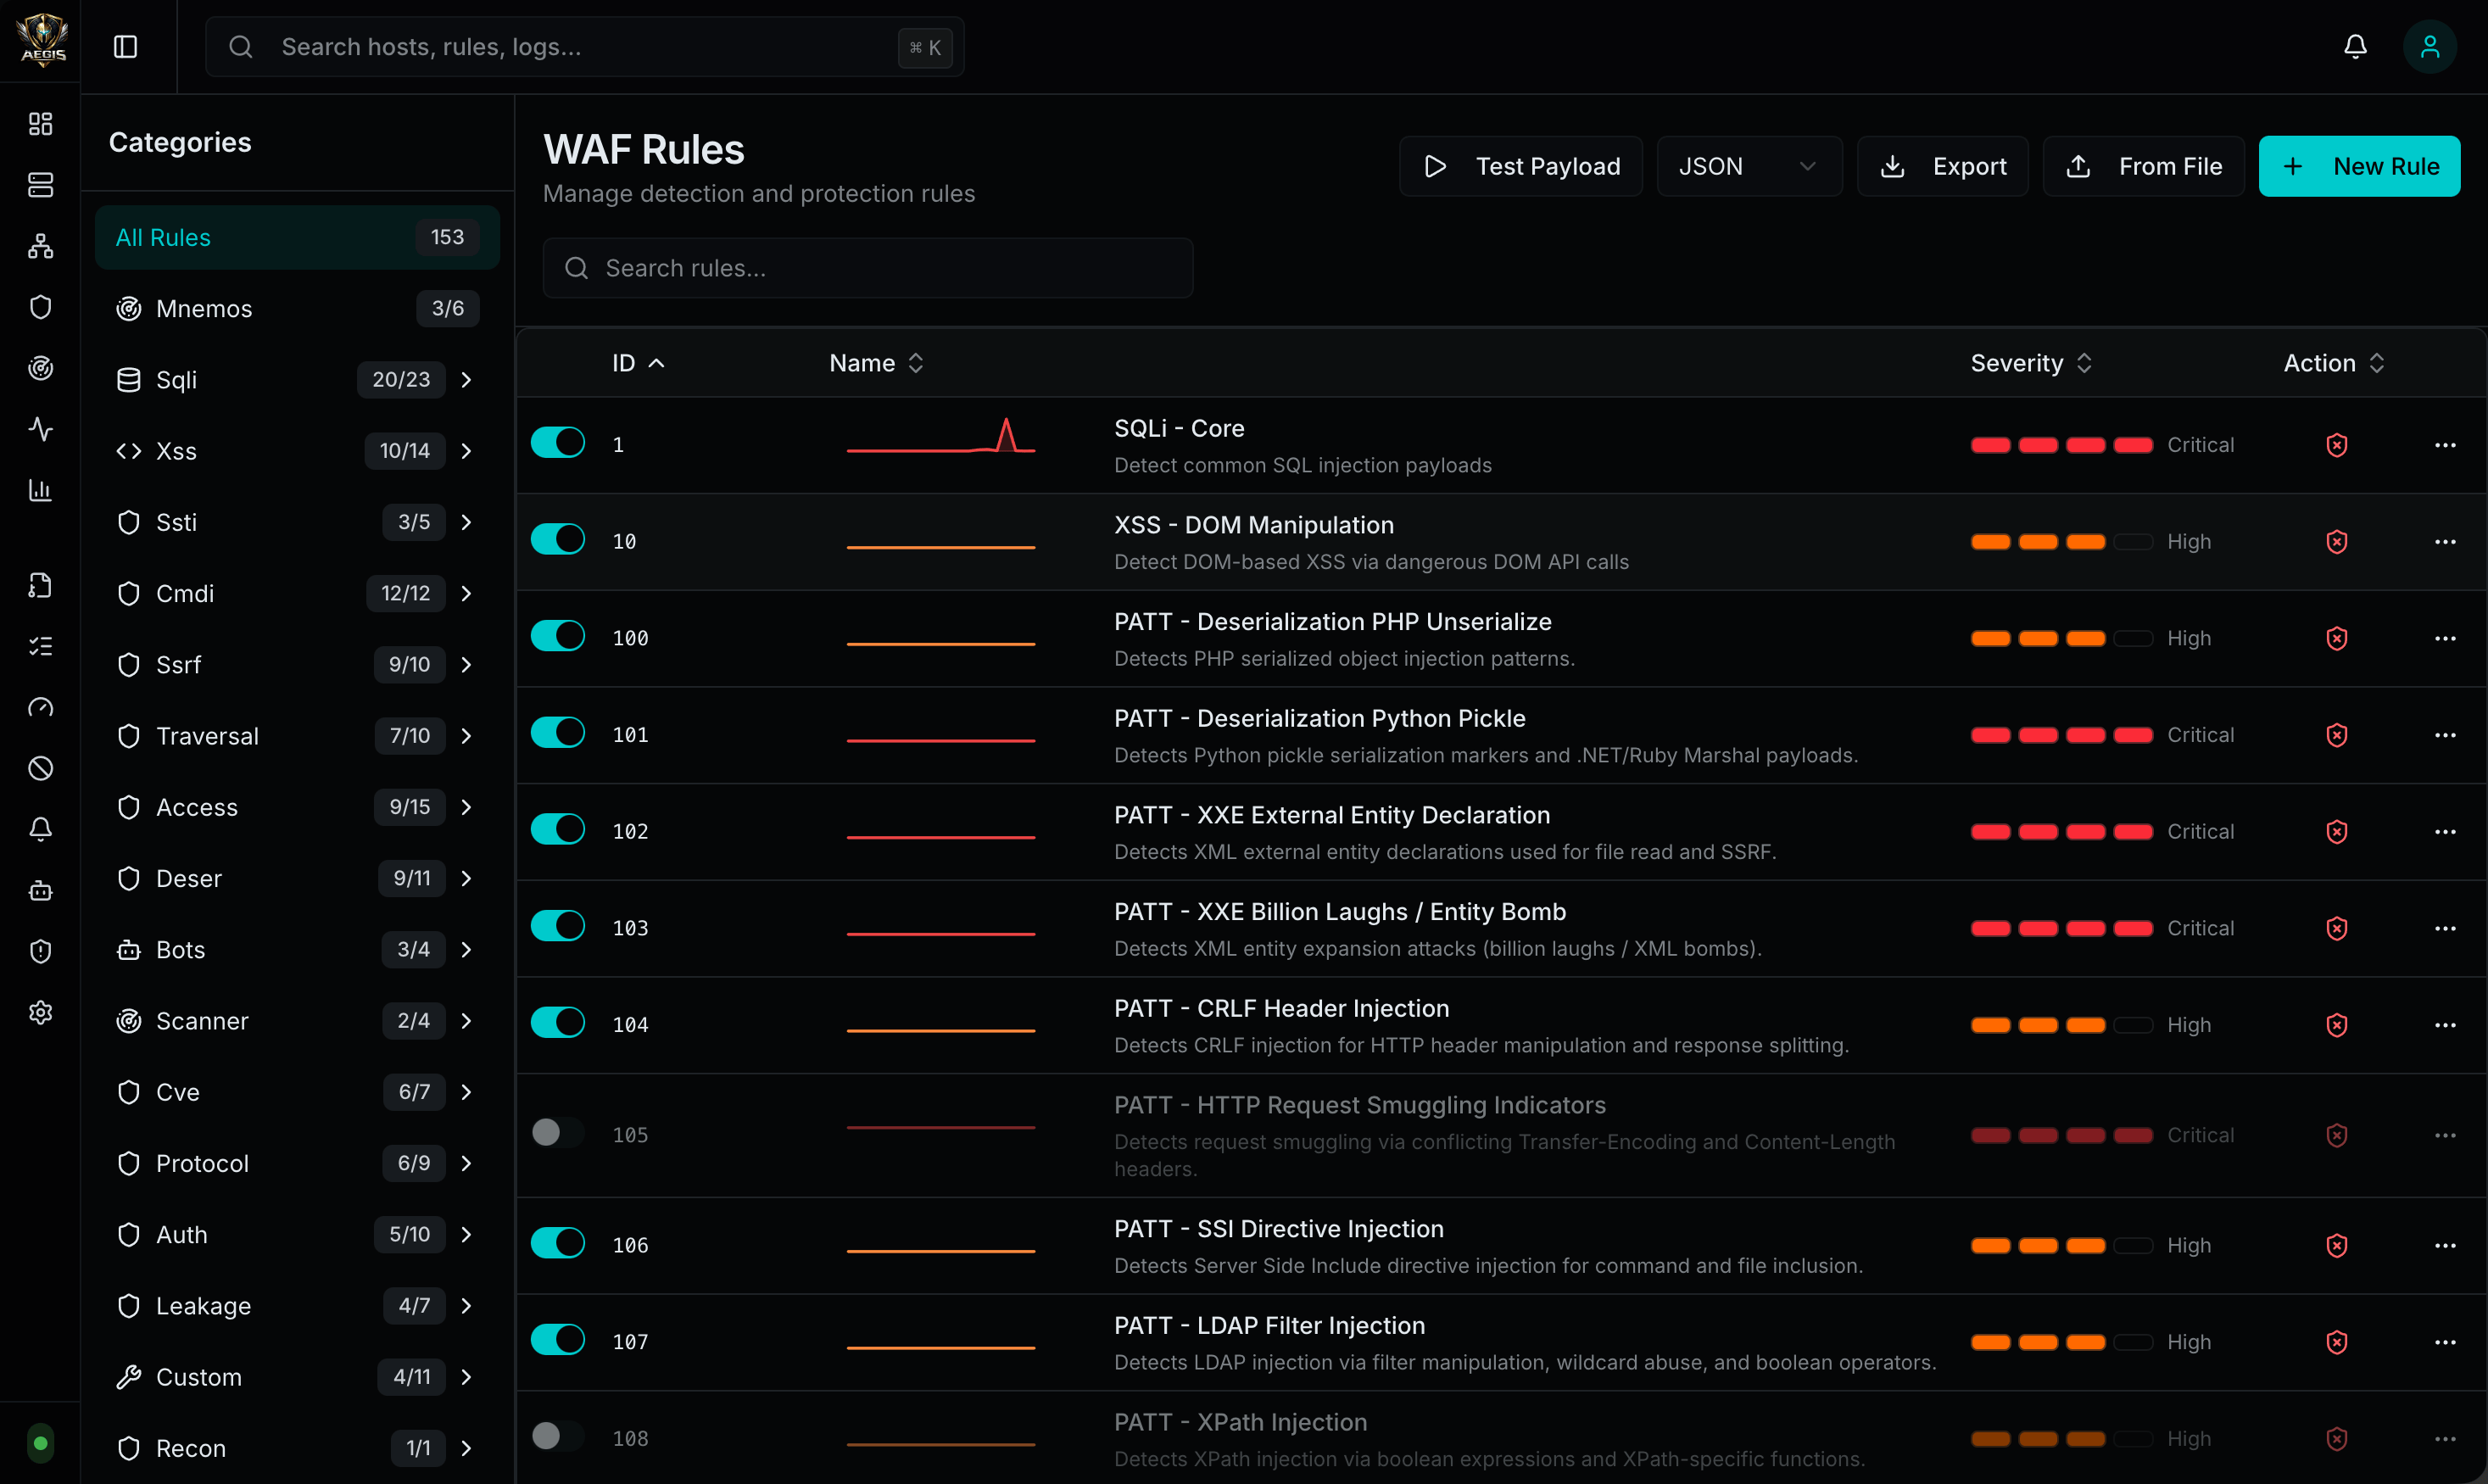Open the more options for rule 104
2488x1484 pixels.
click(x=2445, y=1025)
